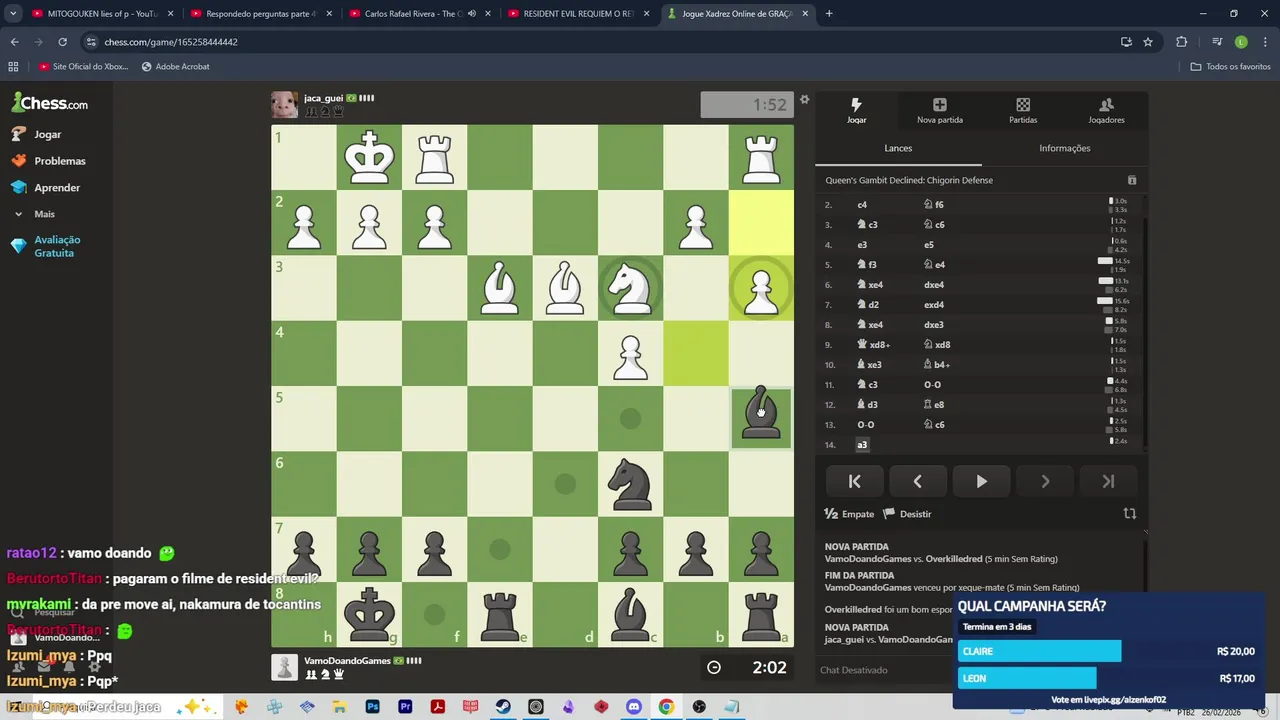
Task: Open tab search dropdown arrow
Action: [x=11, y=14]
